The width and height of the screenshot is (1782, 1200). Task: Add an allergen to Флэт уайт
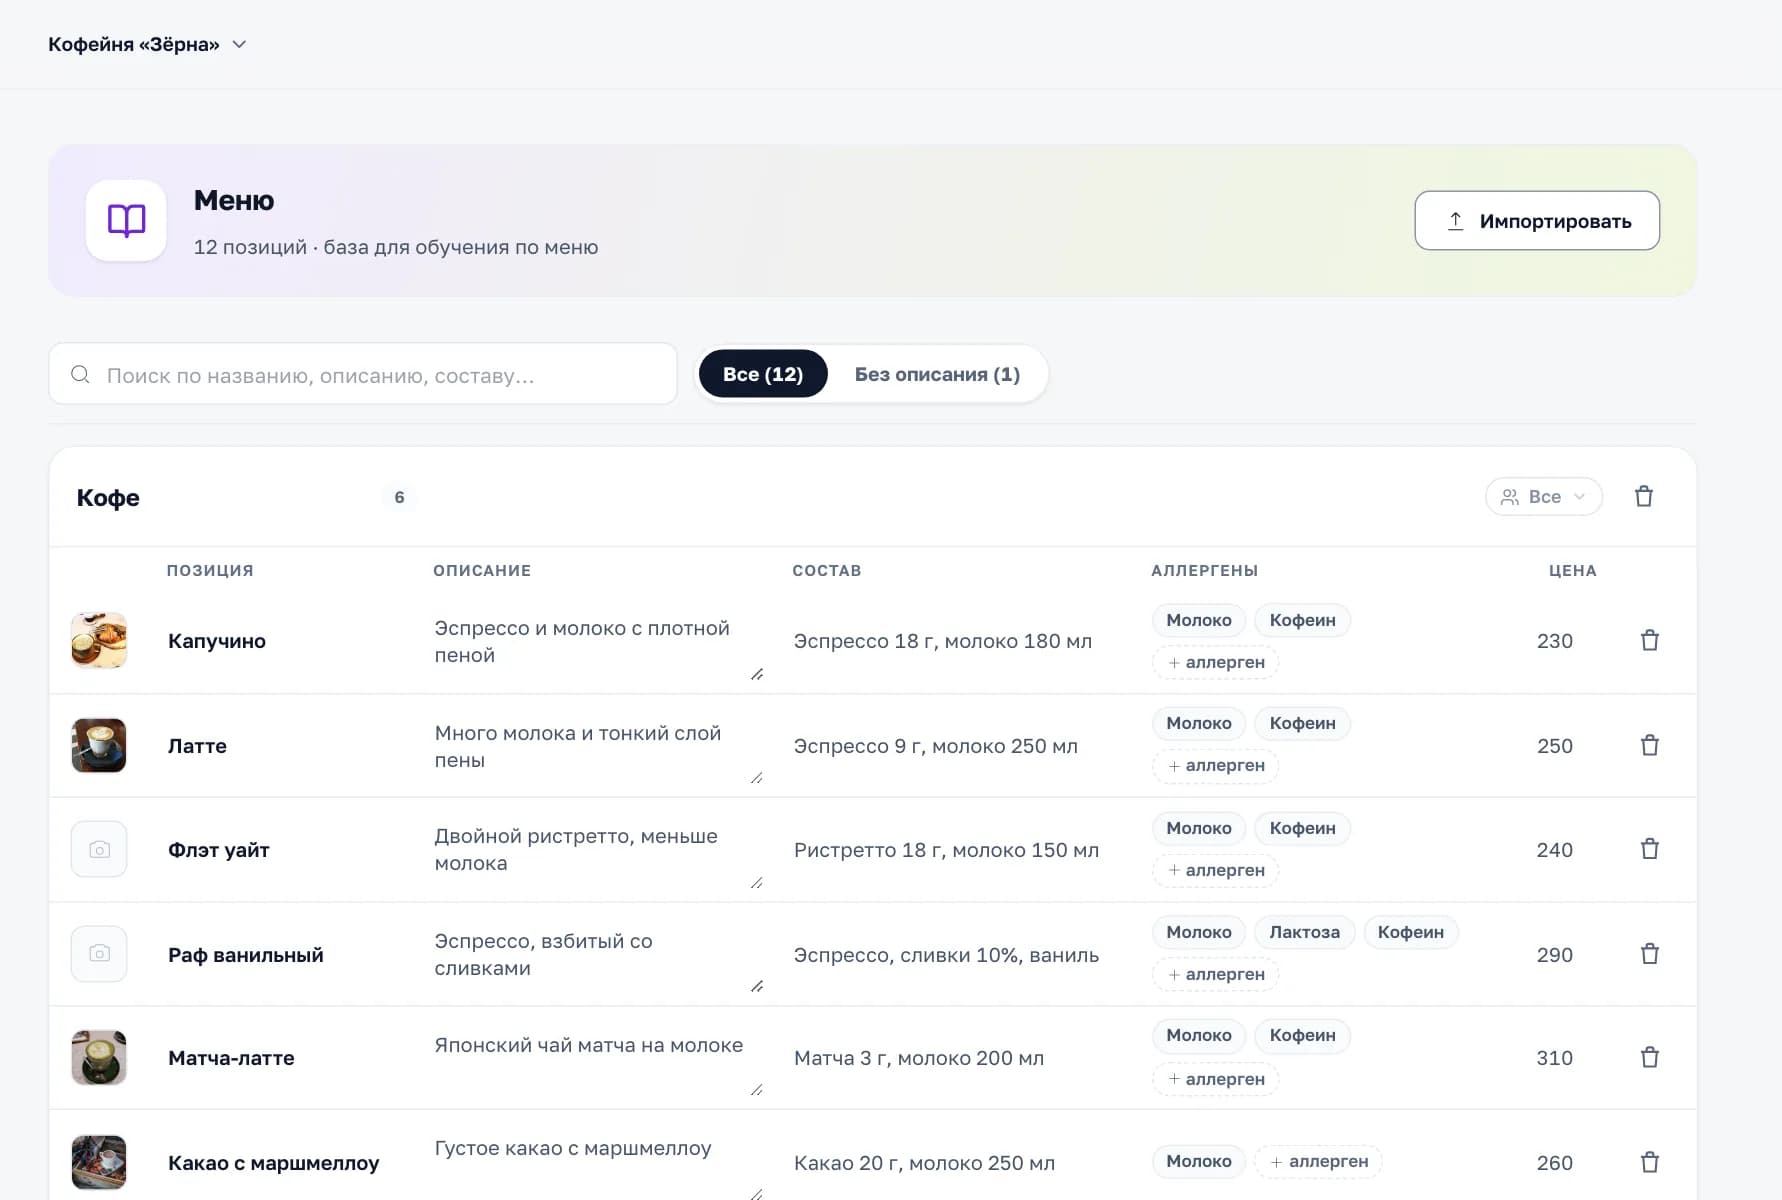(x=1216, y=870)
